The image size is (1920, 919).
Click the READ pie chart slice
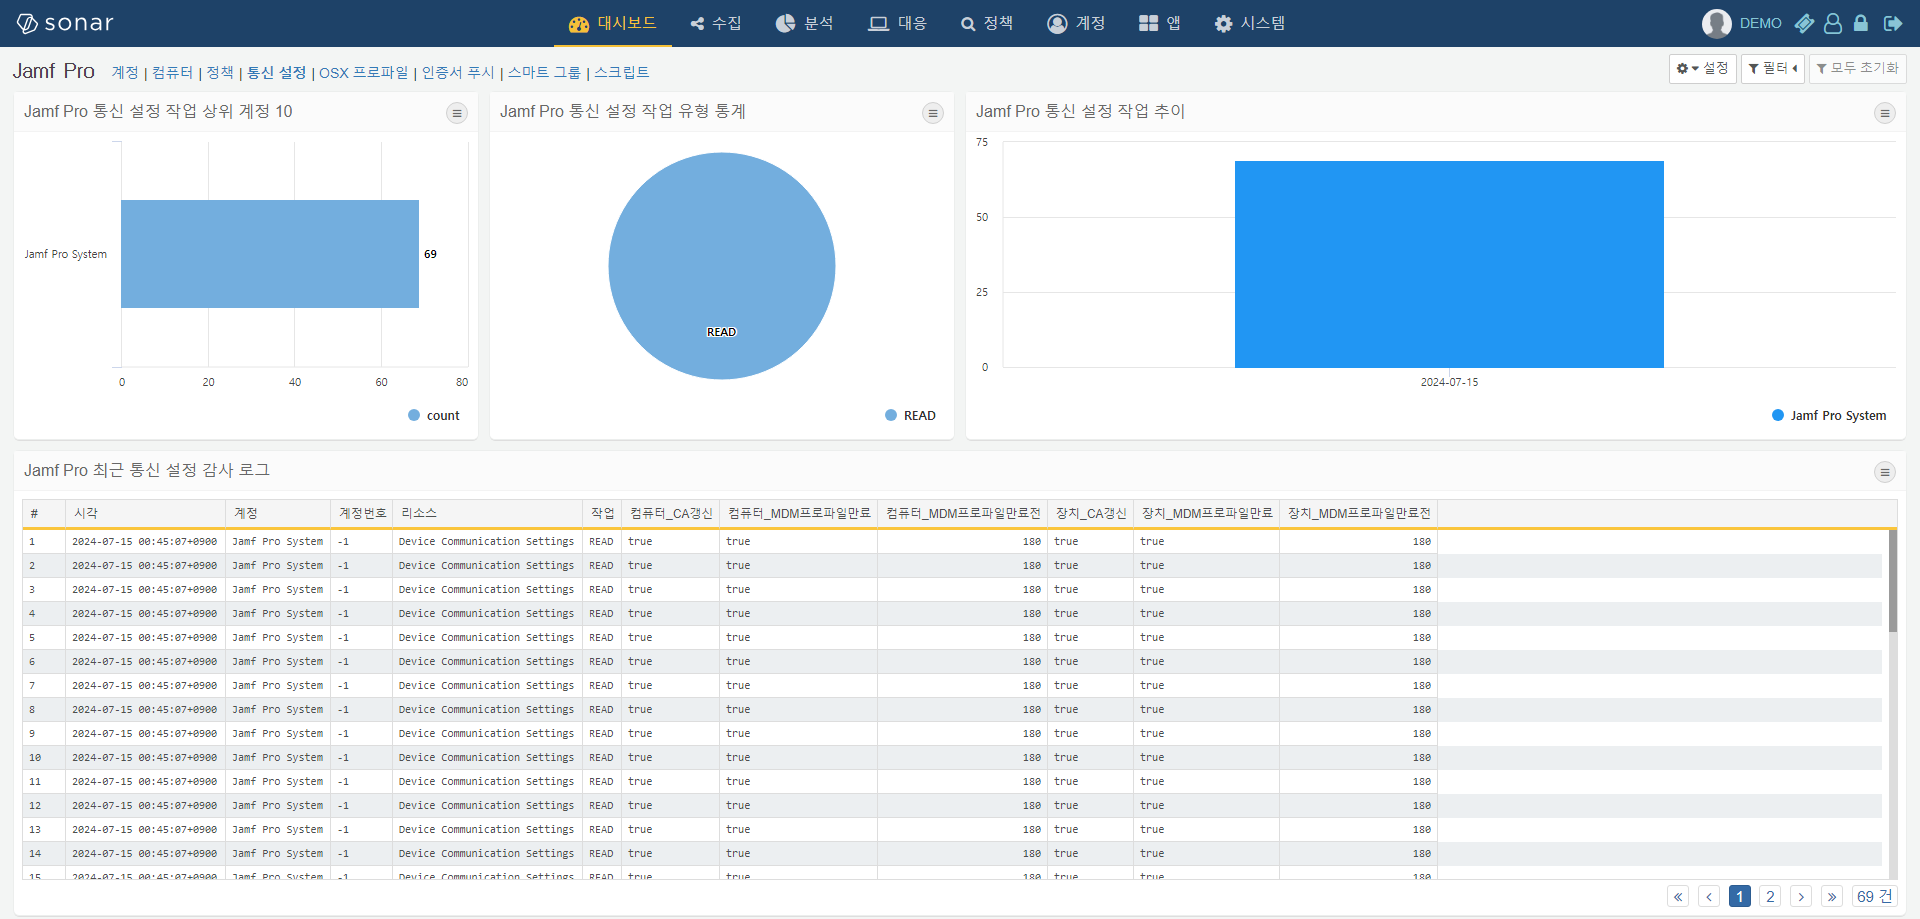pos(722,266)
